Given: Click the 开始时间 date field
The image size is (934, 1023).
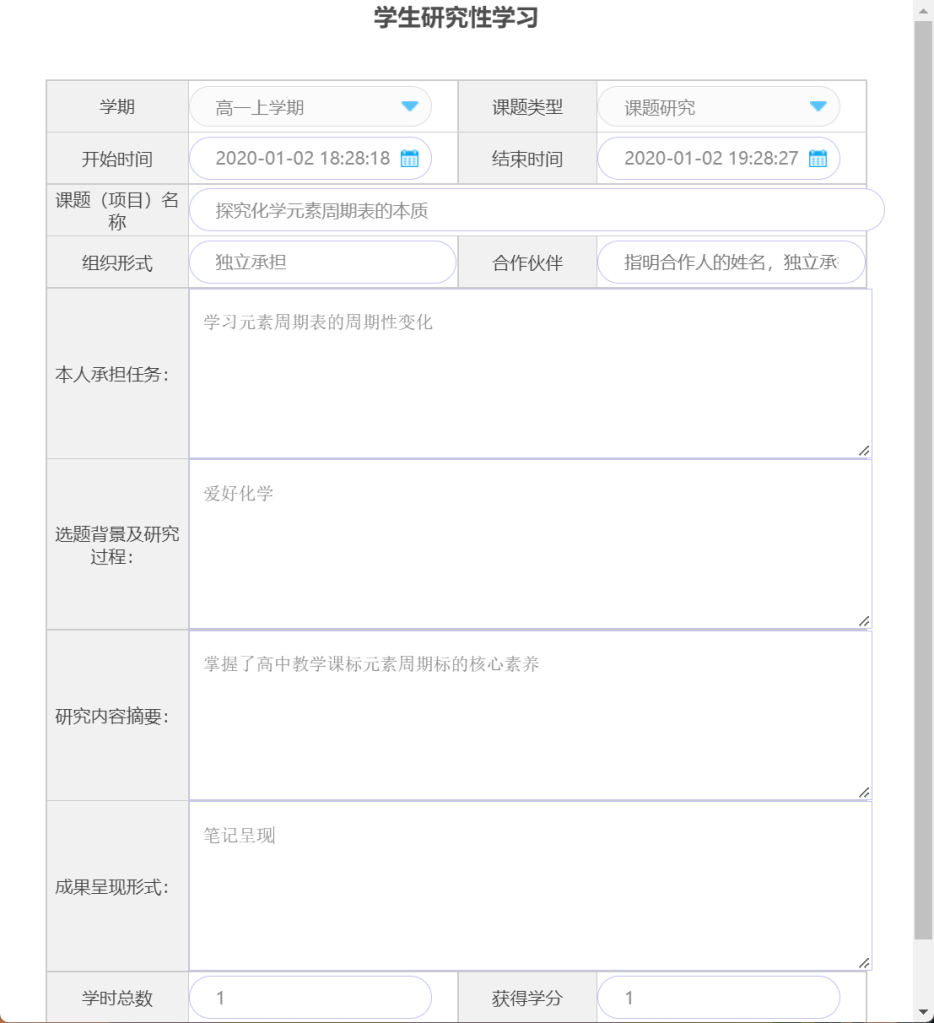Looking at the screenshot, I should point(300,159).
